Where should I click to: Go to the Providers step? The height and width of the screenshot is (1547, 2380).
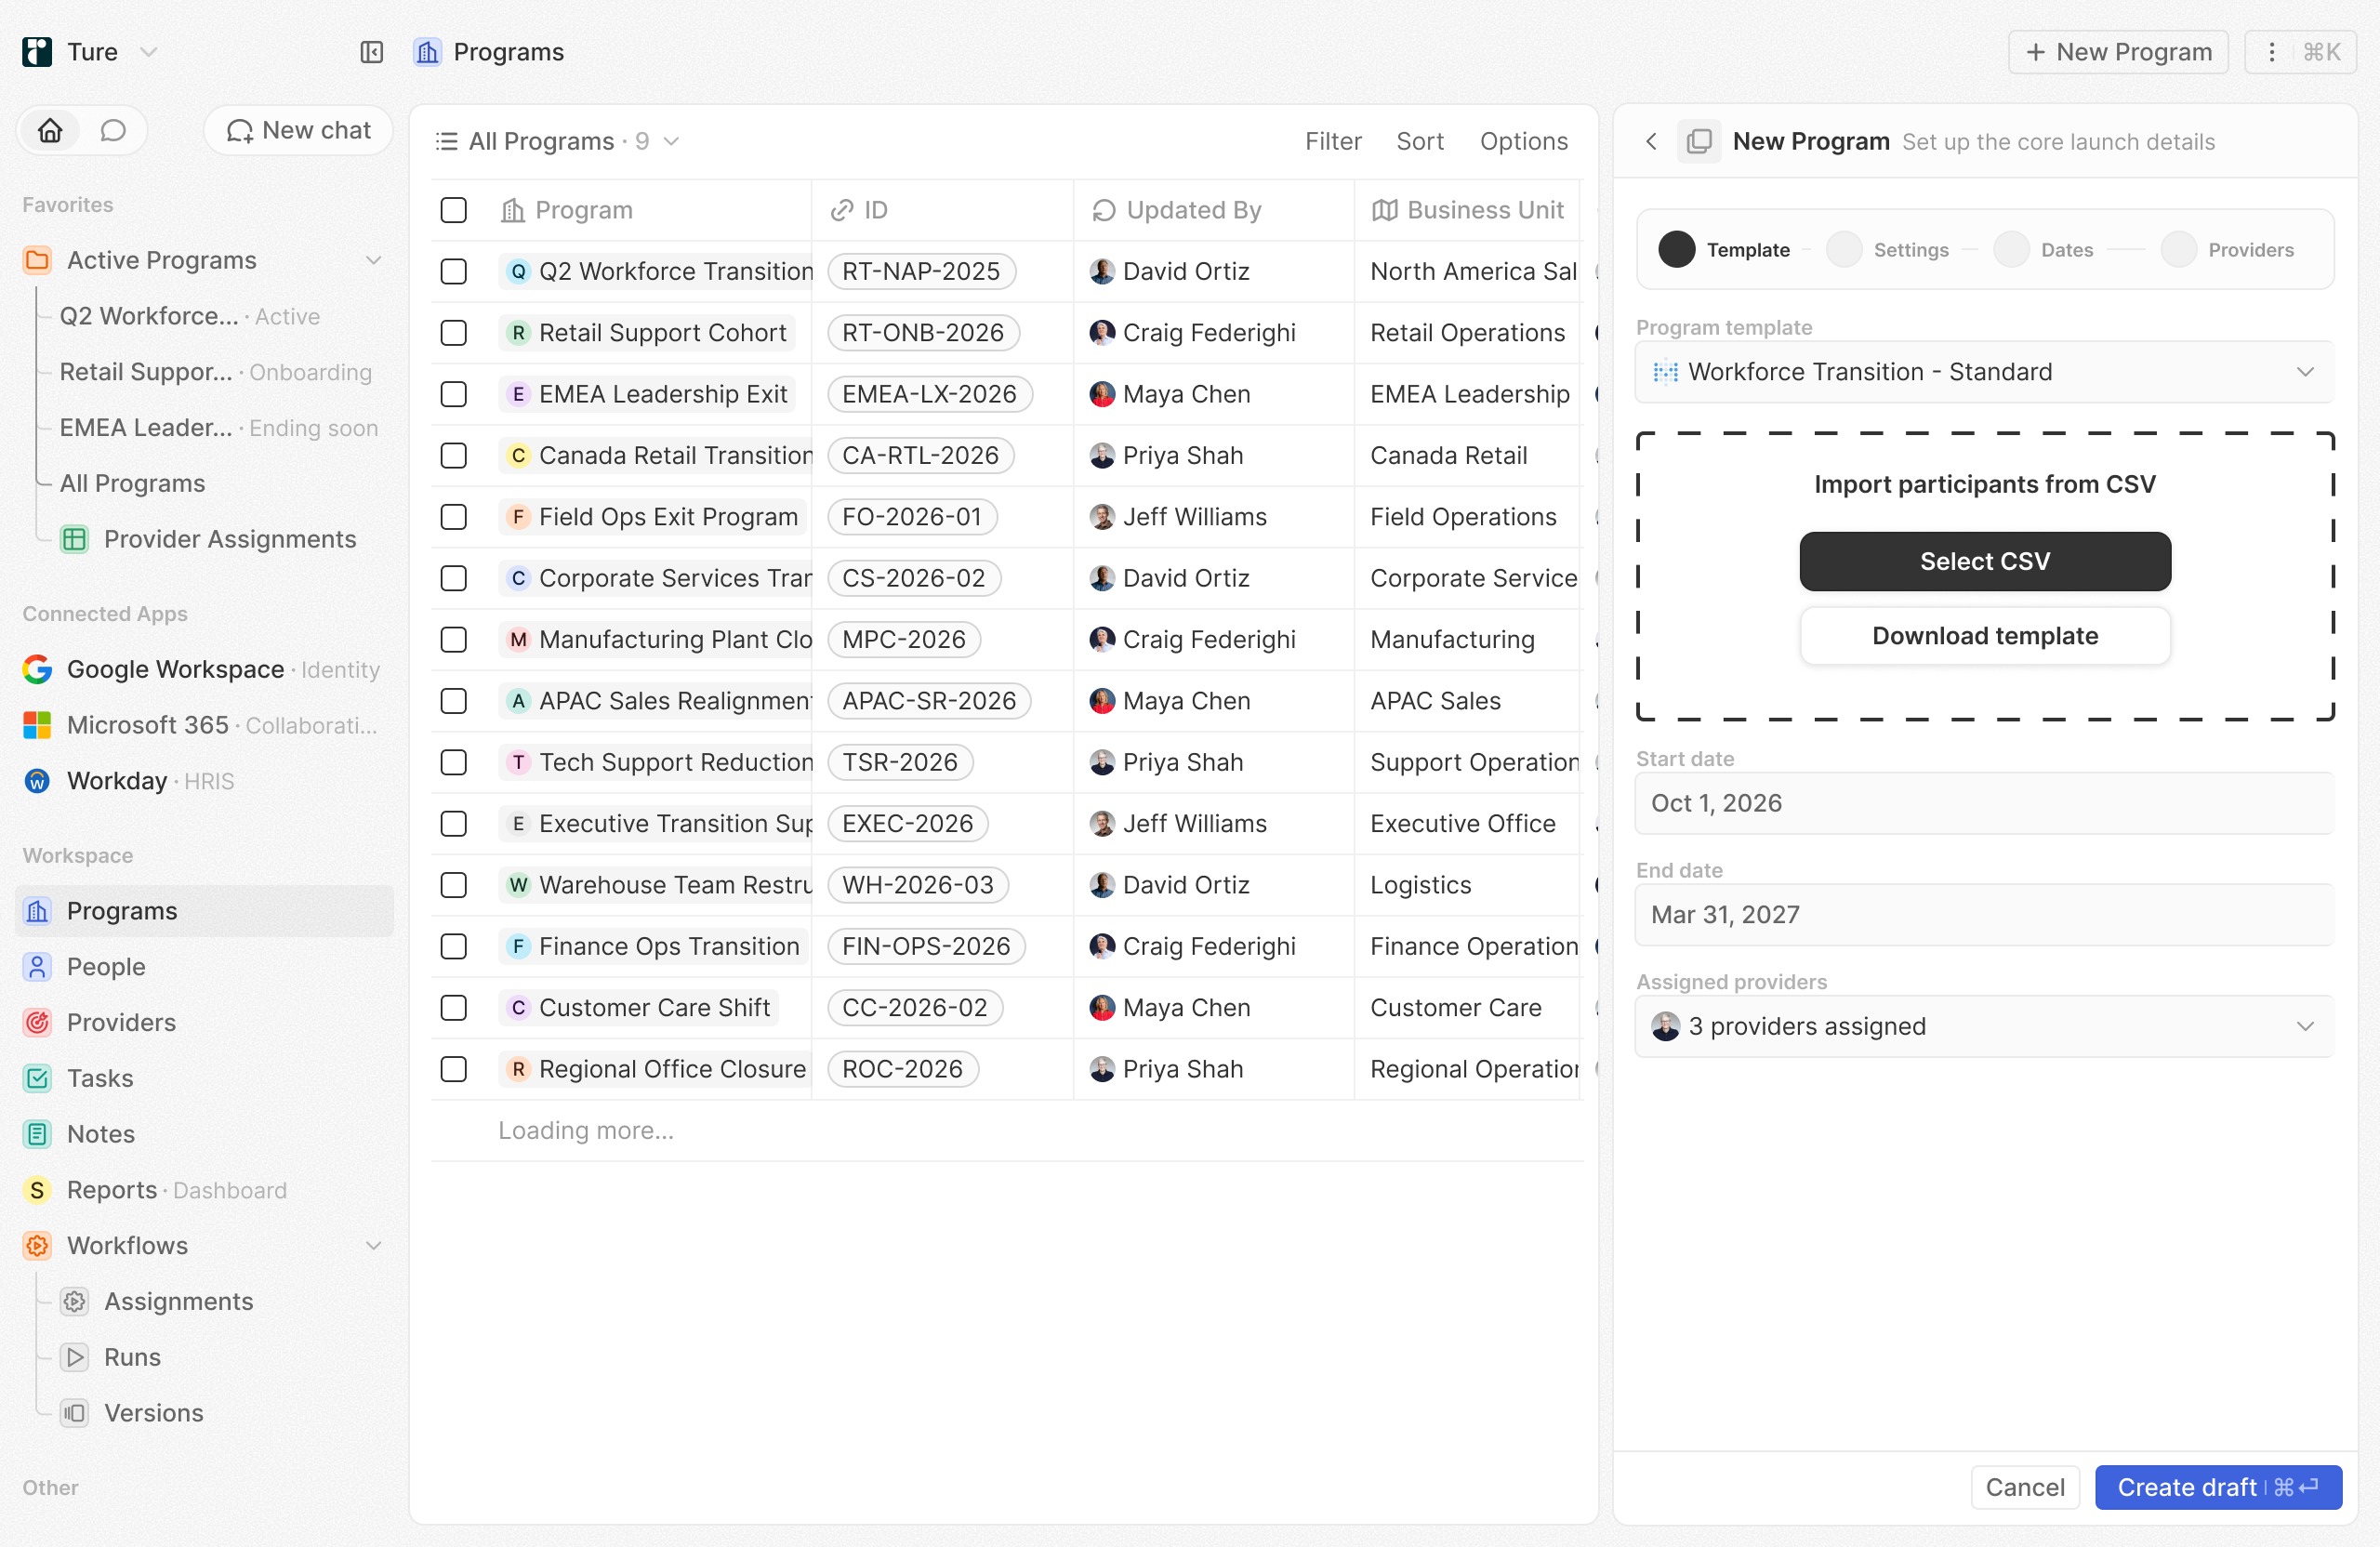[2228, 249]
